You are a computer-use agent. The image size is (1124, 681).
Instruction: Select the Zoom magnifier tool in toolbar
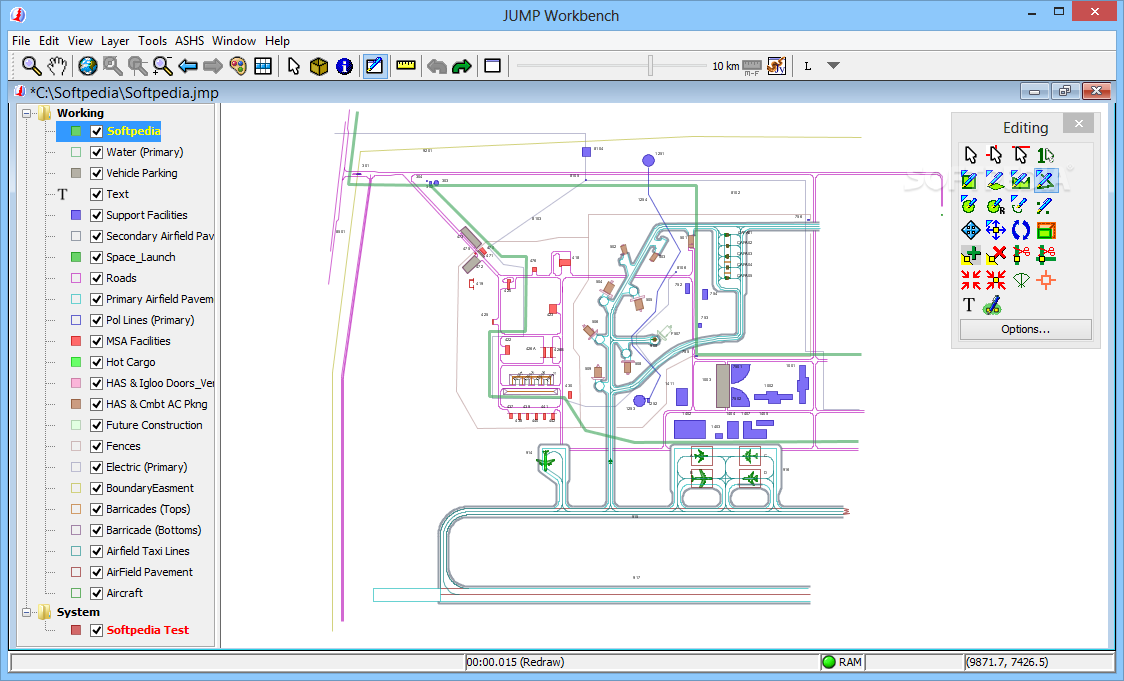(x=32, y=66)
